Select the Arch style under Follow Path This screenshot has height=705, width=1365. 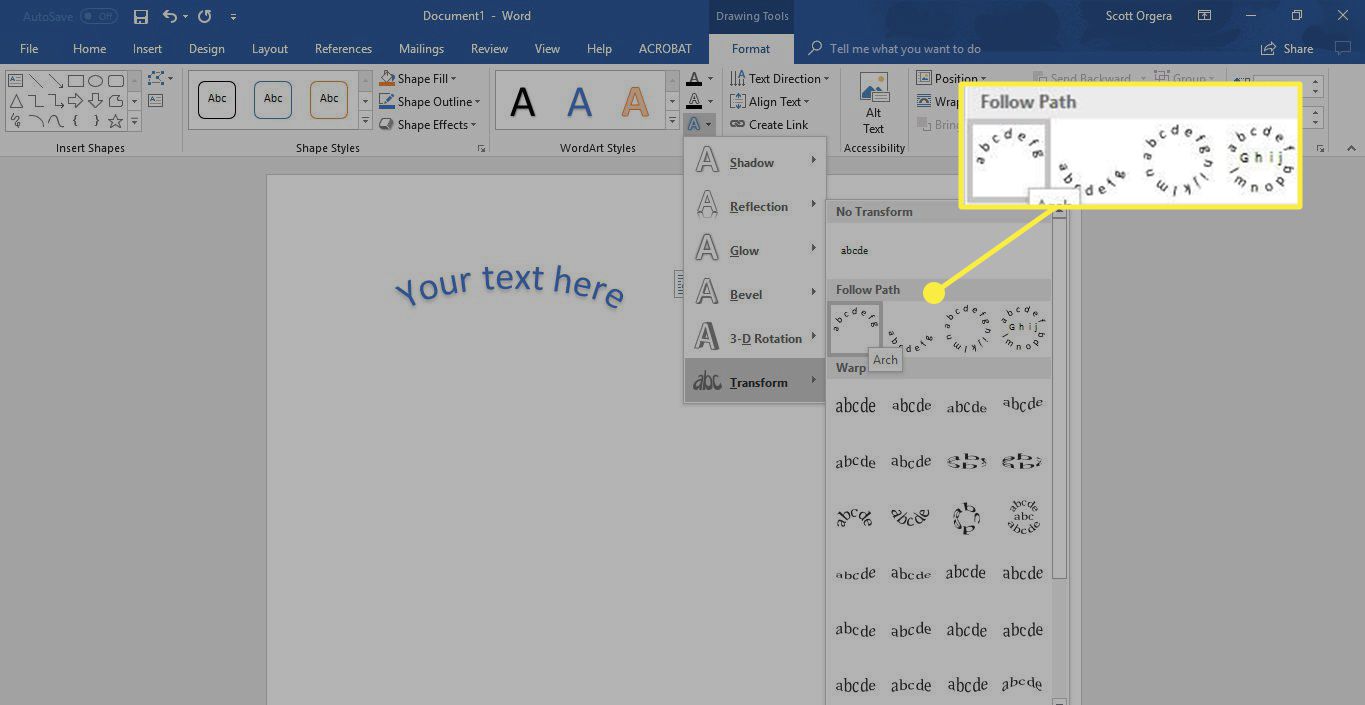[855, 326]
